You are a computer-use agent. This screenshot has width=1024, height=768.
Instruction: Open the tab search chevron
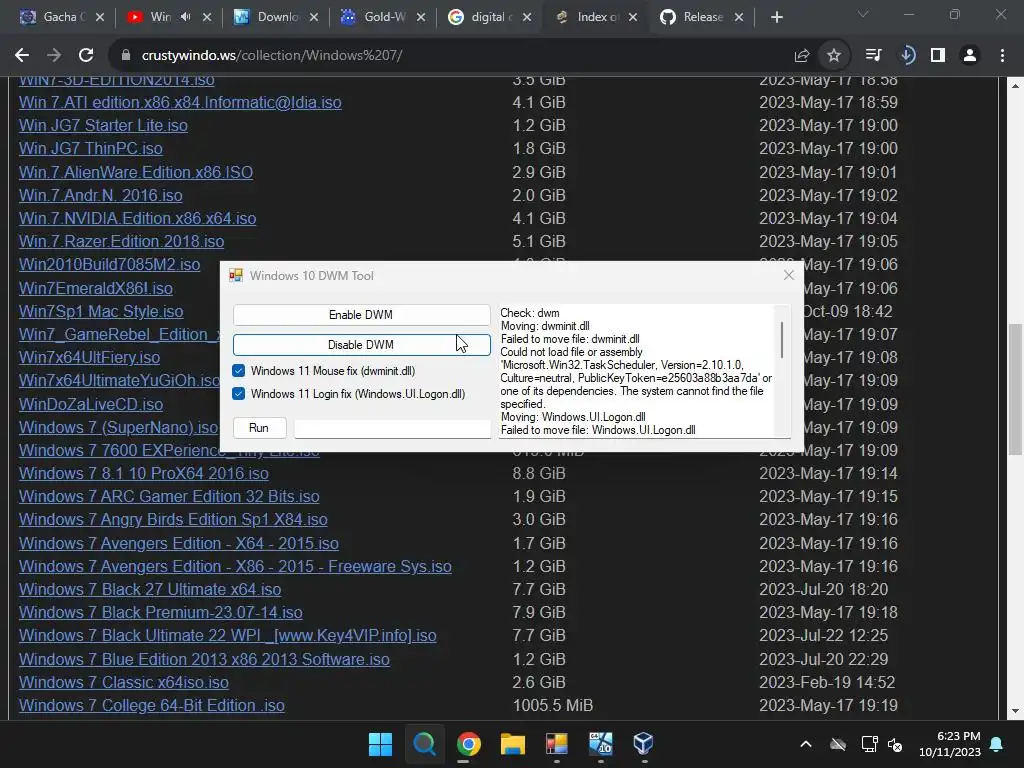[863, 14]
